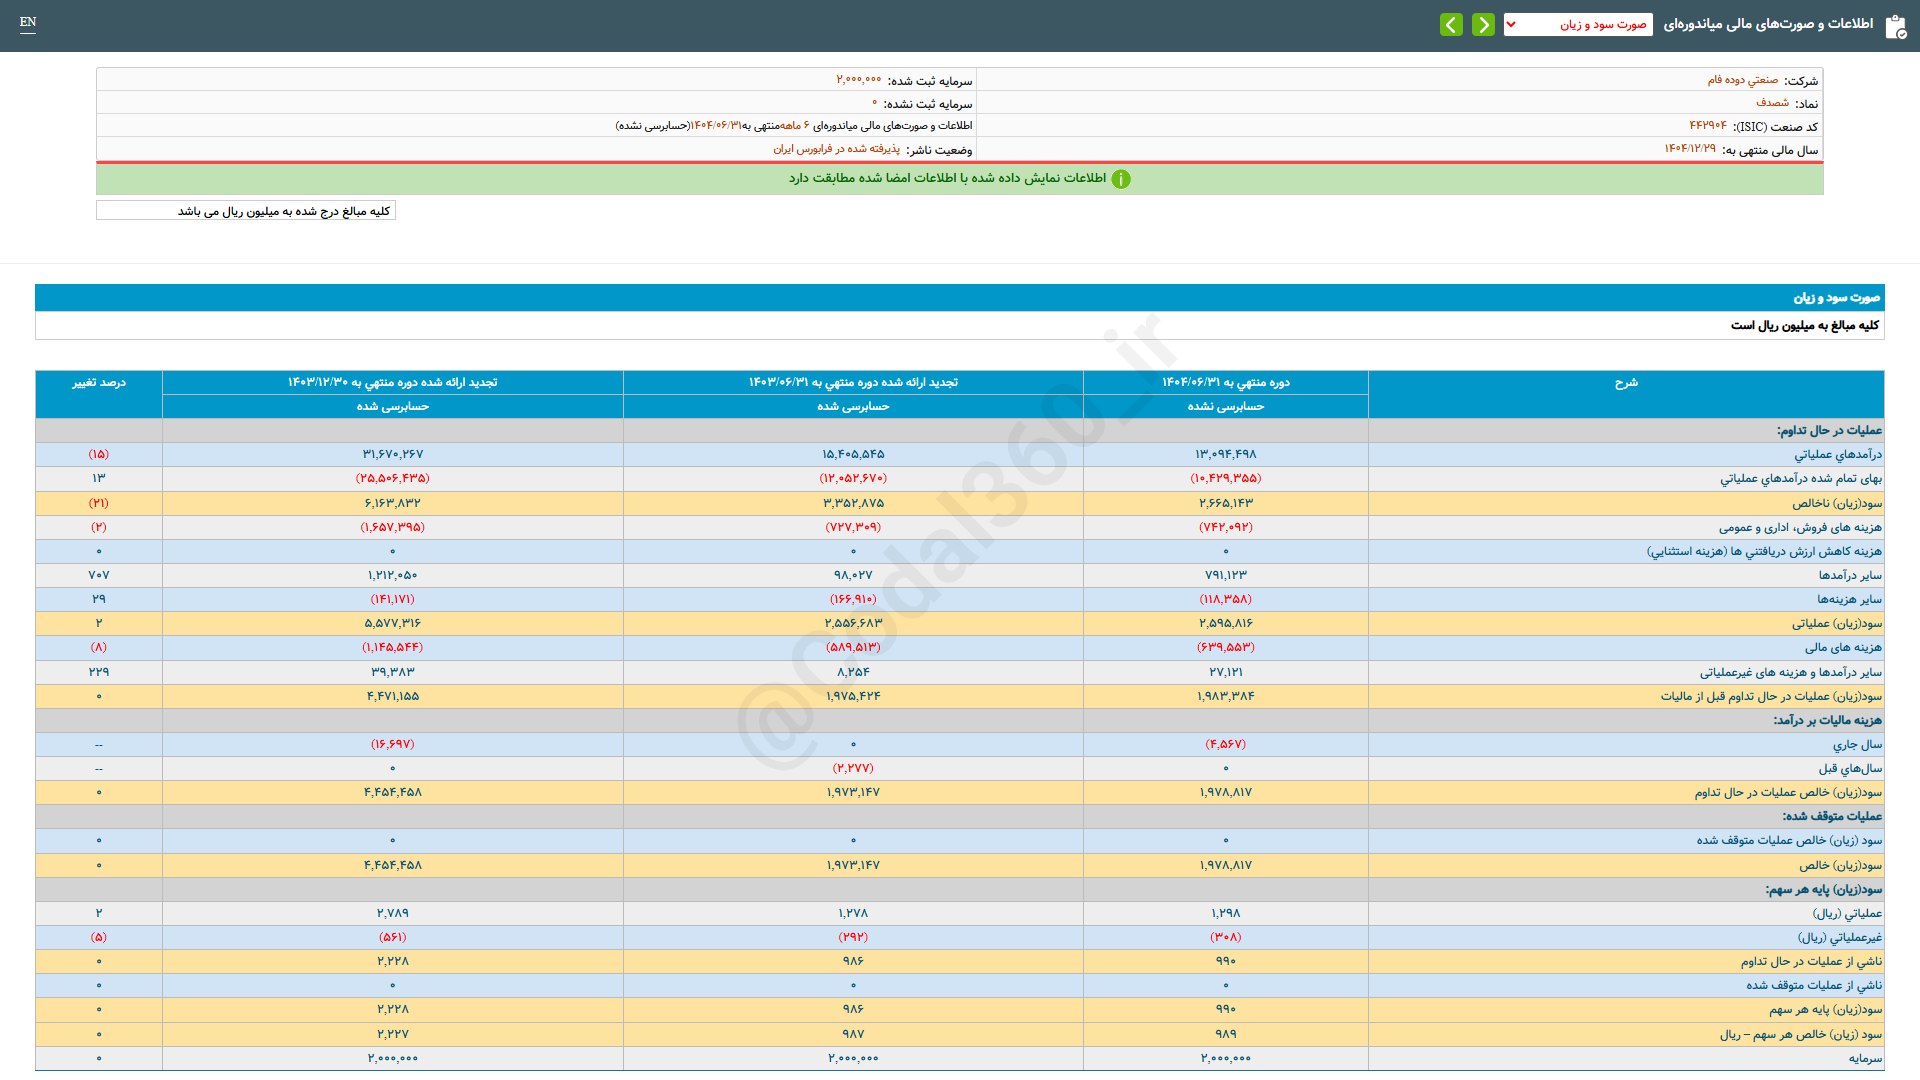The height and width of the screenshot is (1080, 1920).
Task: Switch language with the EN link
Action: pos(28,22)
